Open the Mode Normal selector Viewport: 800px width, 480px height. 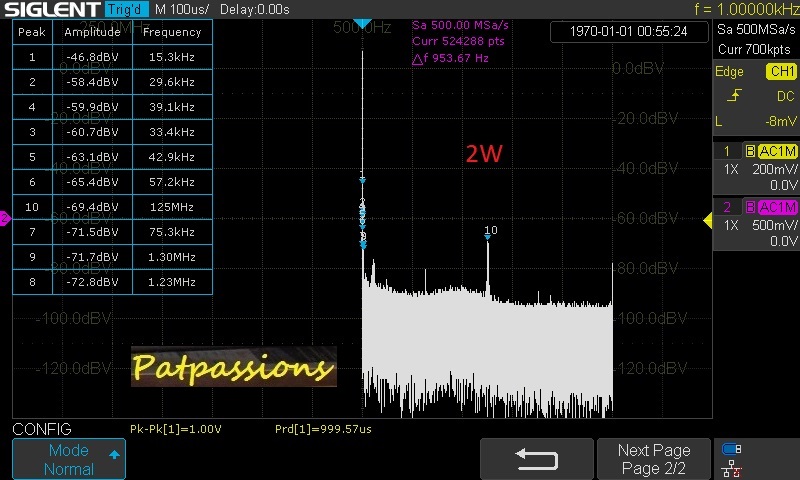[x=68, y=459]
